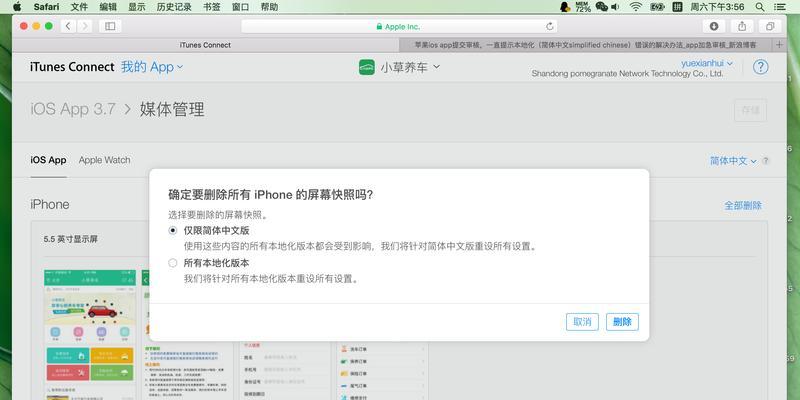Click the small help icon beside 简体中文
This screenshot has width=800, height=400.
click(x=765, y=161)
